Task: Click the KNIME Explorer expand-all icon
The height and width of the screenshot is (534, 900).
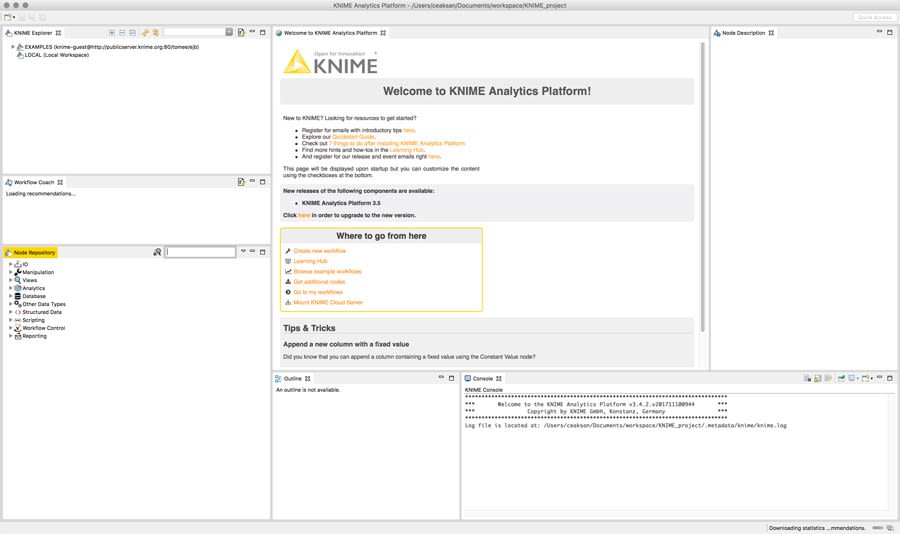Action: (x=112, y=33)
